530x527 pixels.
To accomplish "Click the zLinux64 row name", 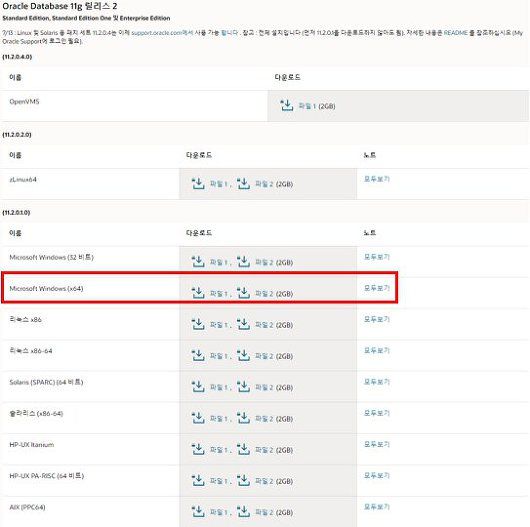I will click(x=23, y=179).
